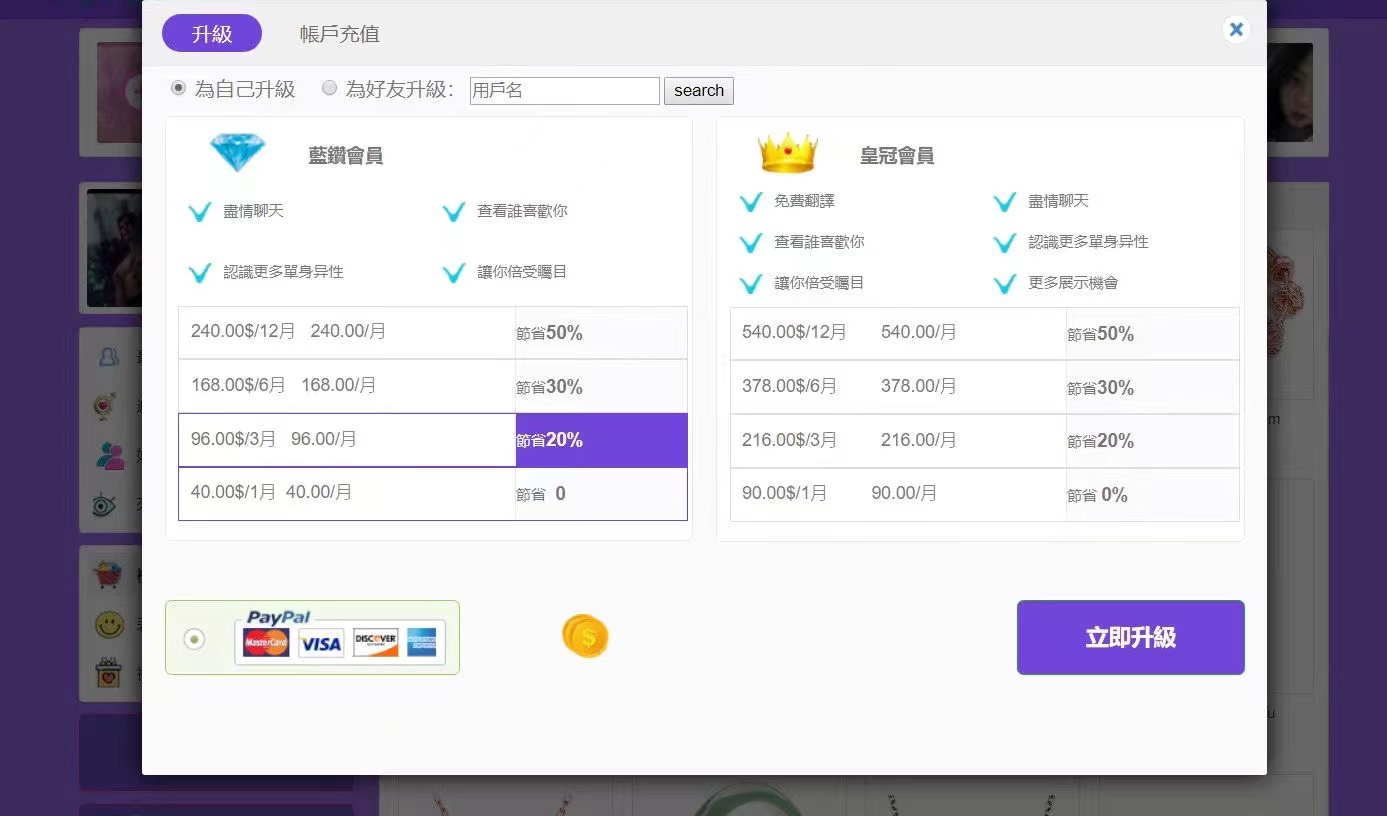This screenshot has width=1387, height=816.
Task: Click the smiley face icon in background sidebar
Action: coord(109,625)
